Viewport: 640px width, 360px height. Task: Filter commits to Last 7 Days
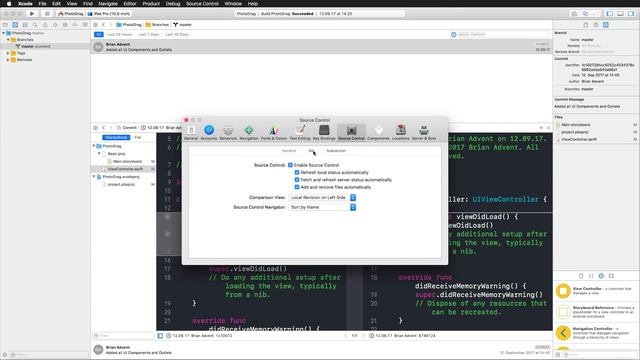149,35
